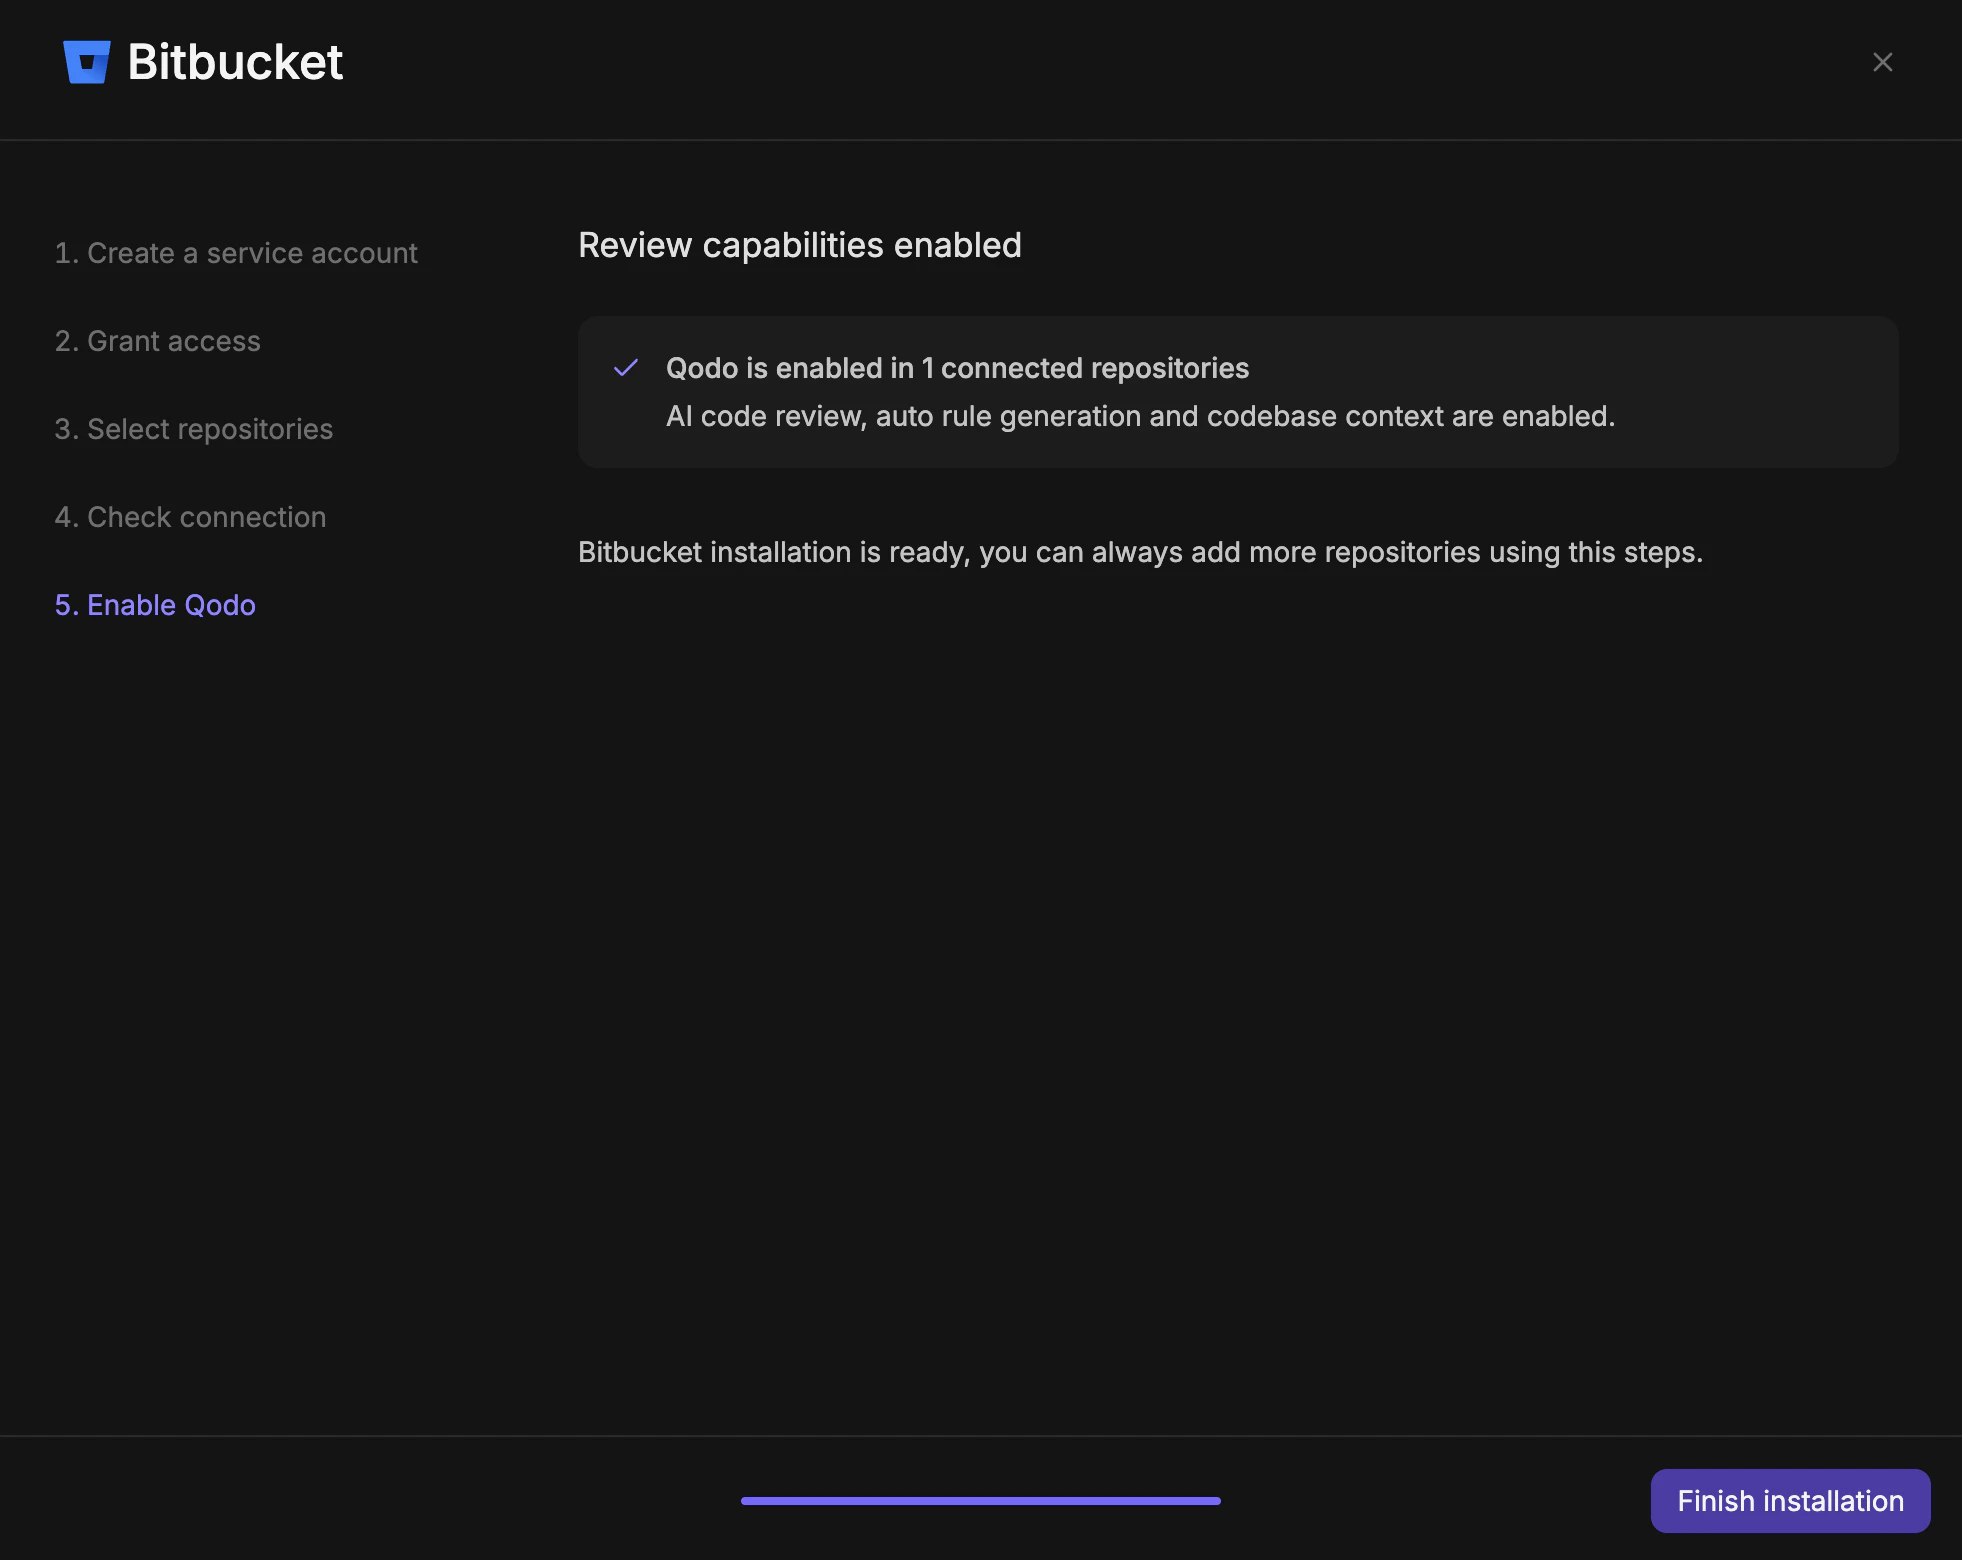This screenshot has width=1962, height=1560.
Task: Click the AI code review description line
Action: [1142, 416]
